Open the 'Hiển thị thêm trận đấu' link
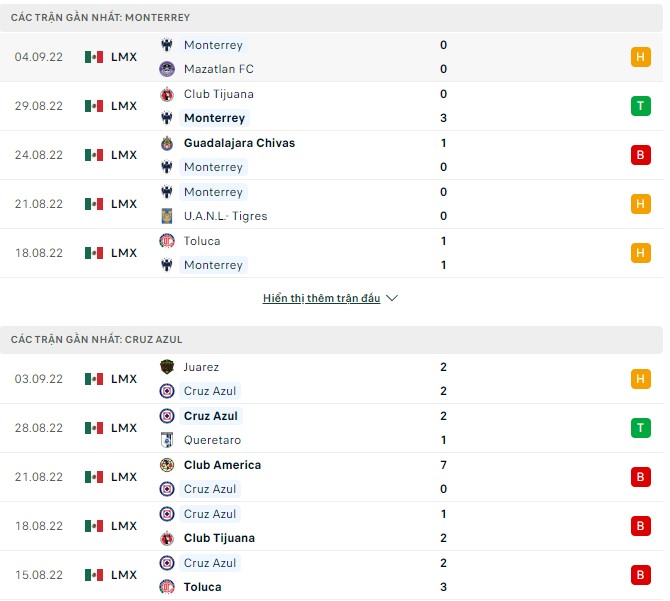The image size is (670, 601). [x=321, y=298]
